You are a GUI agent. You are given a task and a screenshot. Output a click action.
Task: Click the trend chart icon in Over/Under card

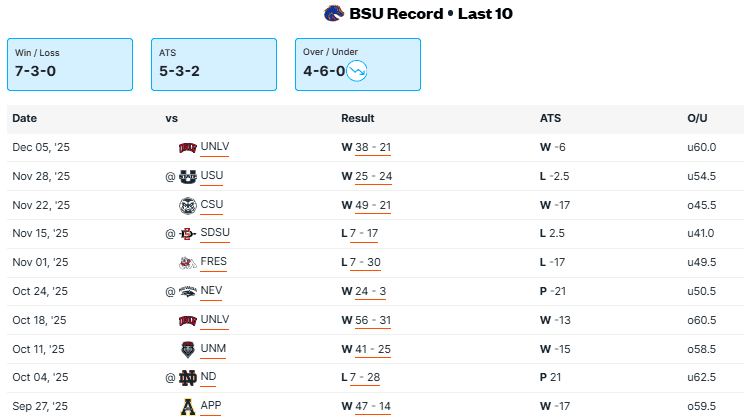[358, 70]
